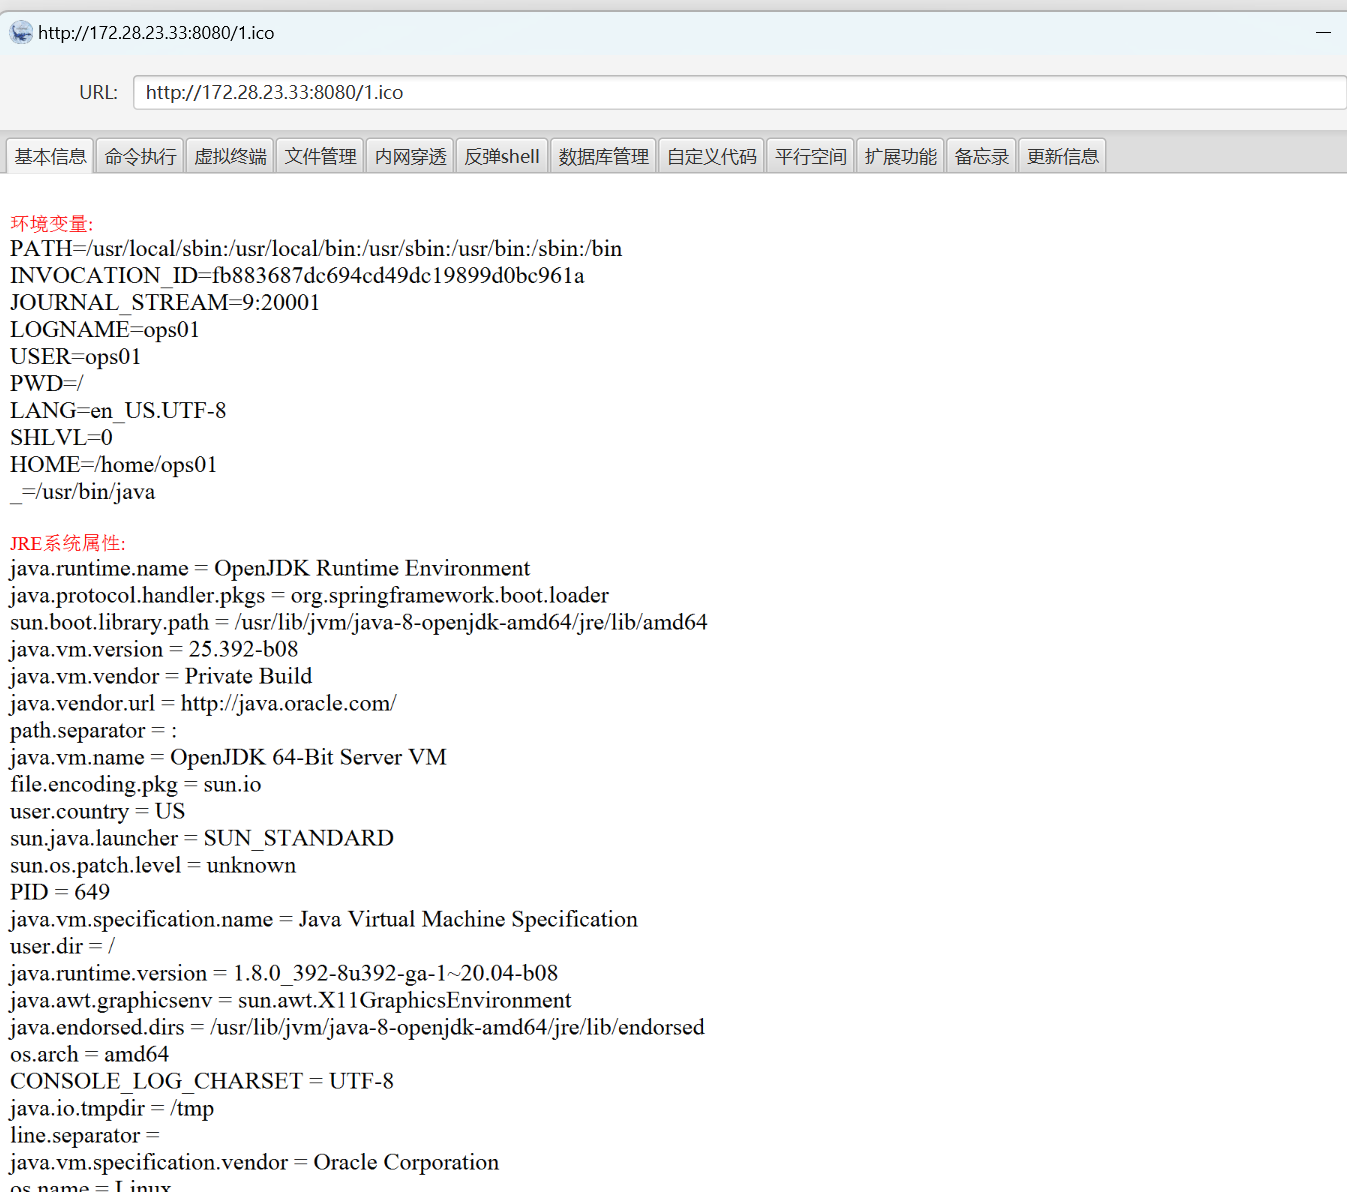
Task: Open the 平行空间 tab
Action: (x=810, y=156)
